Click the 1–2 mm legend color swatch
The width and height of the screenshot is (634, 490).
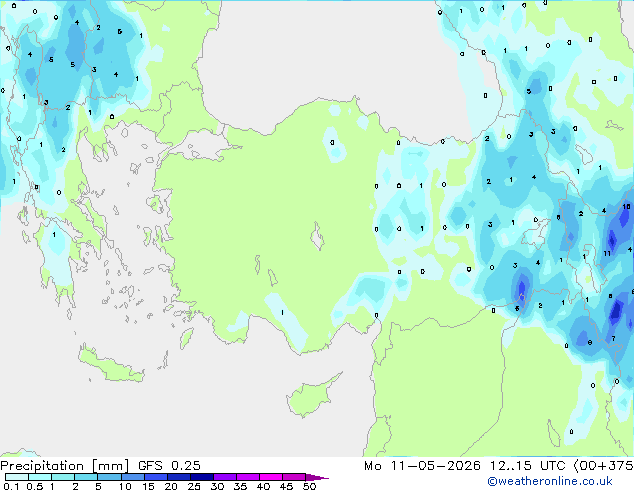(x=63, y=477)
